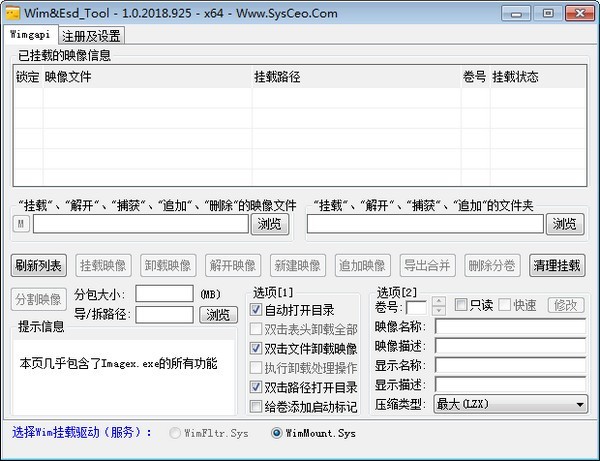Browse for folder using right 浏览 button

pos(566,224)
